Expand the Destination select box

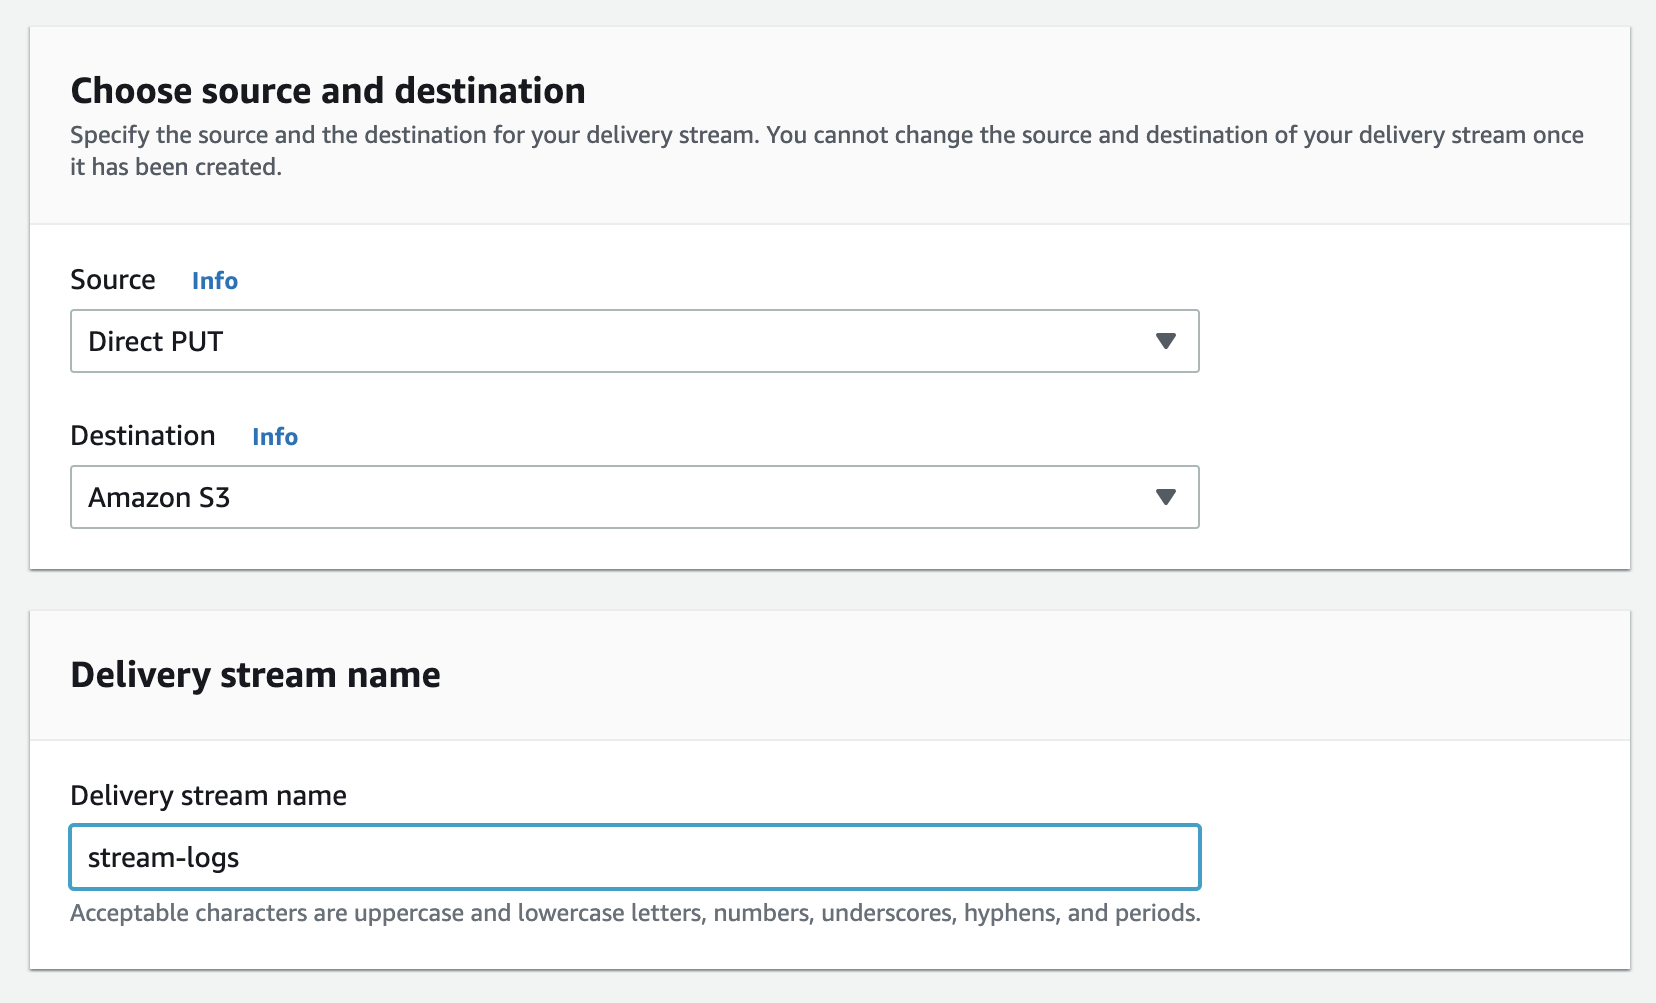634,497
